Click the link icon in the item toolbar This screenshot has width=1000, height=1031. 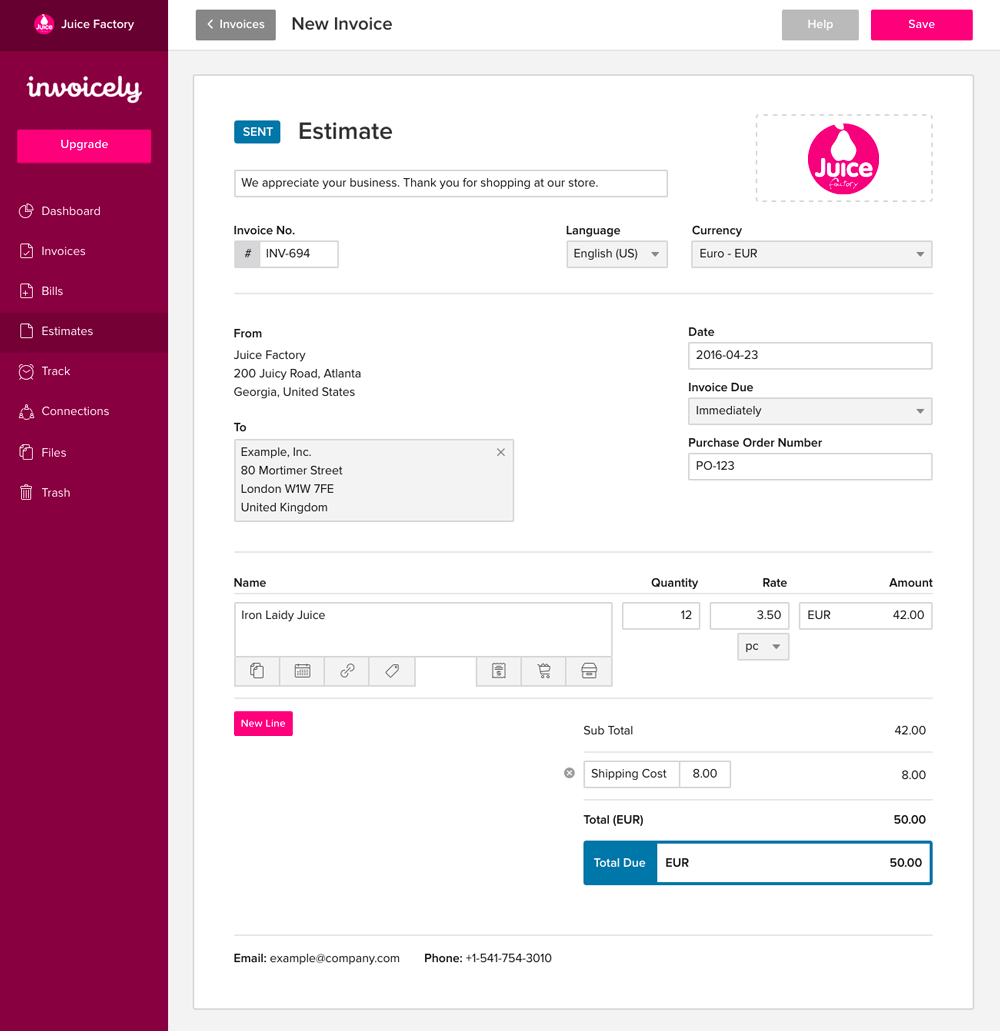[347, 671]
